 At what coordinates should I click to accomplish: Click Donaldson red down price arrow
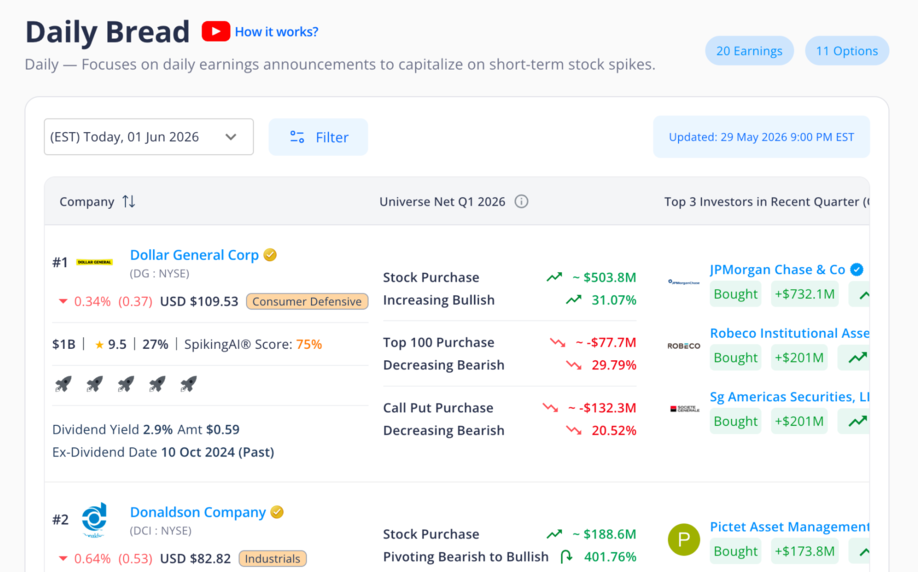pos(63,559)
